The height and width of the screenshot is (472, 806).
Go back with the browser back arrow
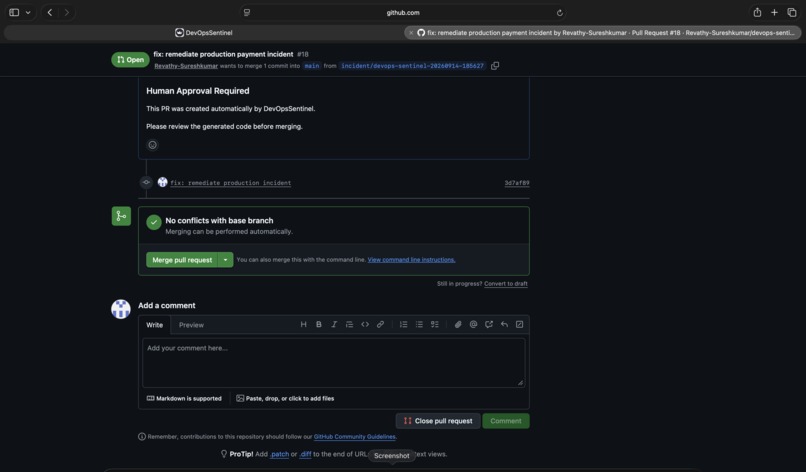tap(50, 12)
